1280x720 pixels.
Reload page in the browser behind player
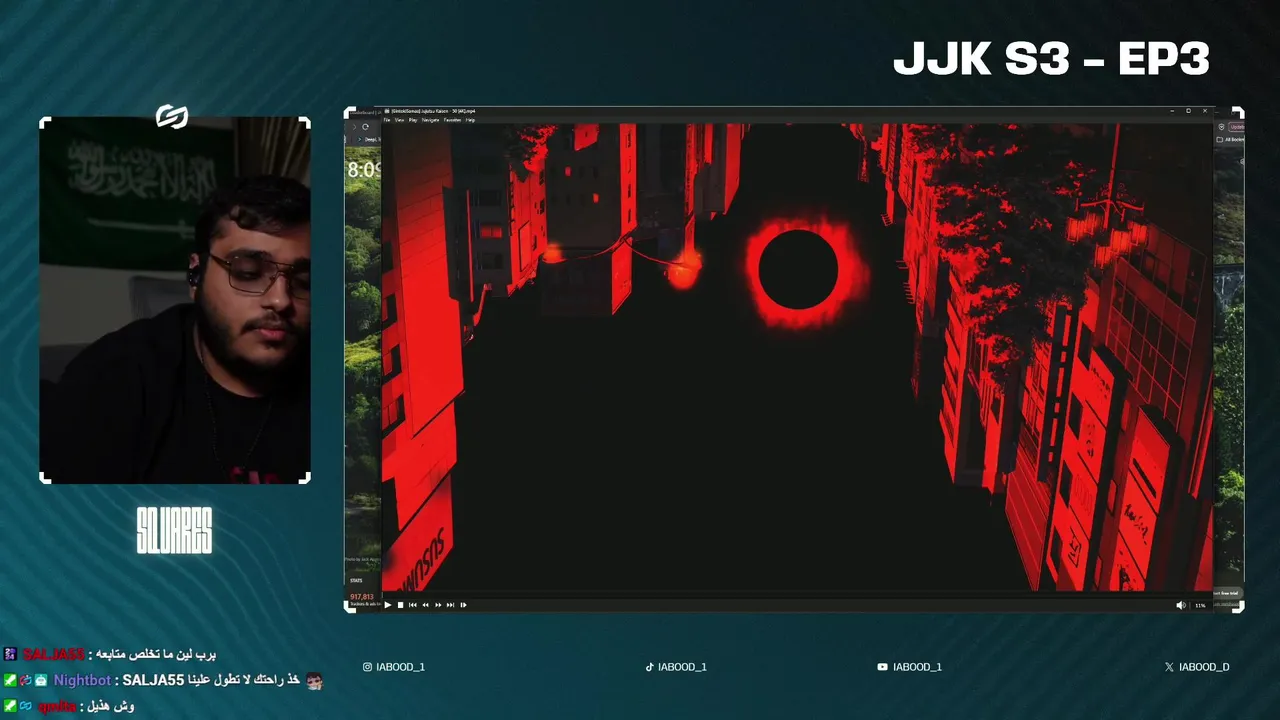point(365,127)
